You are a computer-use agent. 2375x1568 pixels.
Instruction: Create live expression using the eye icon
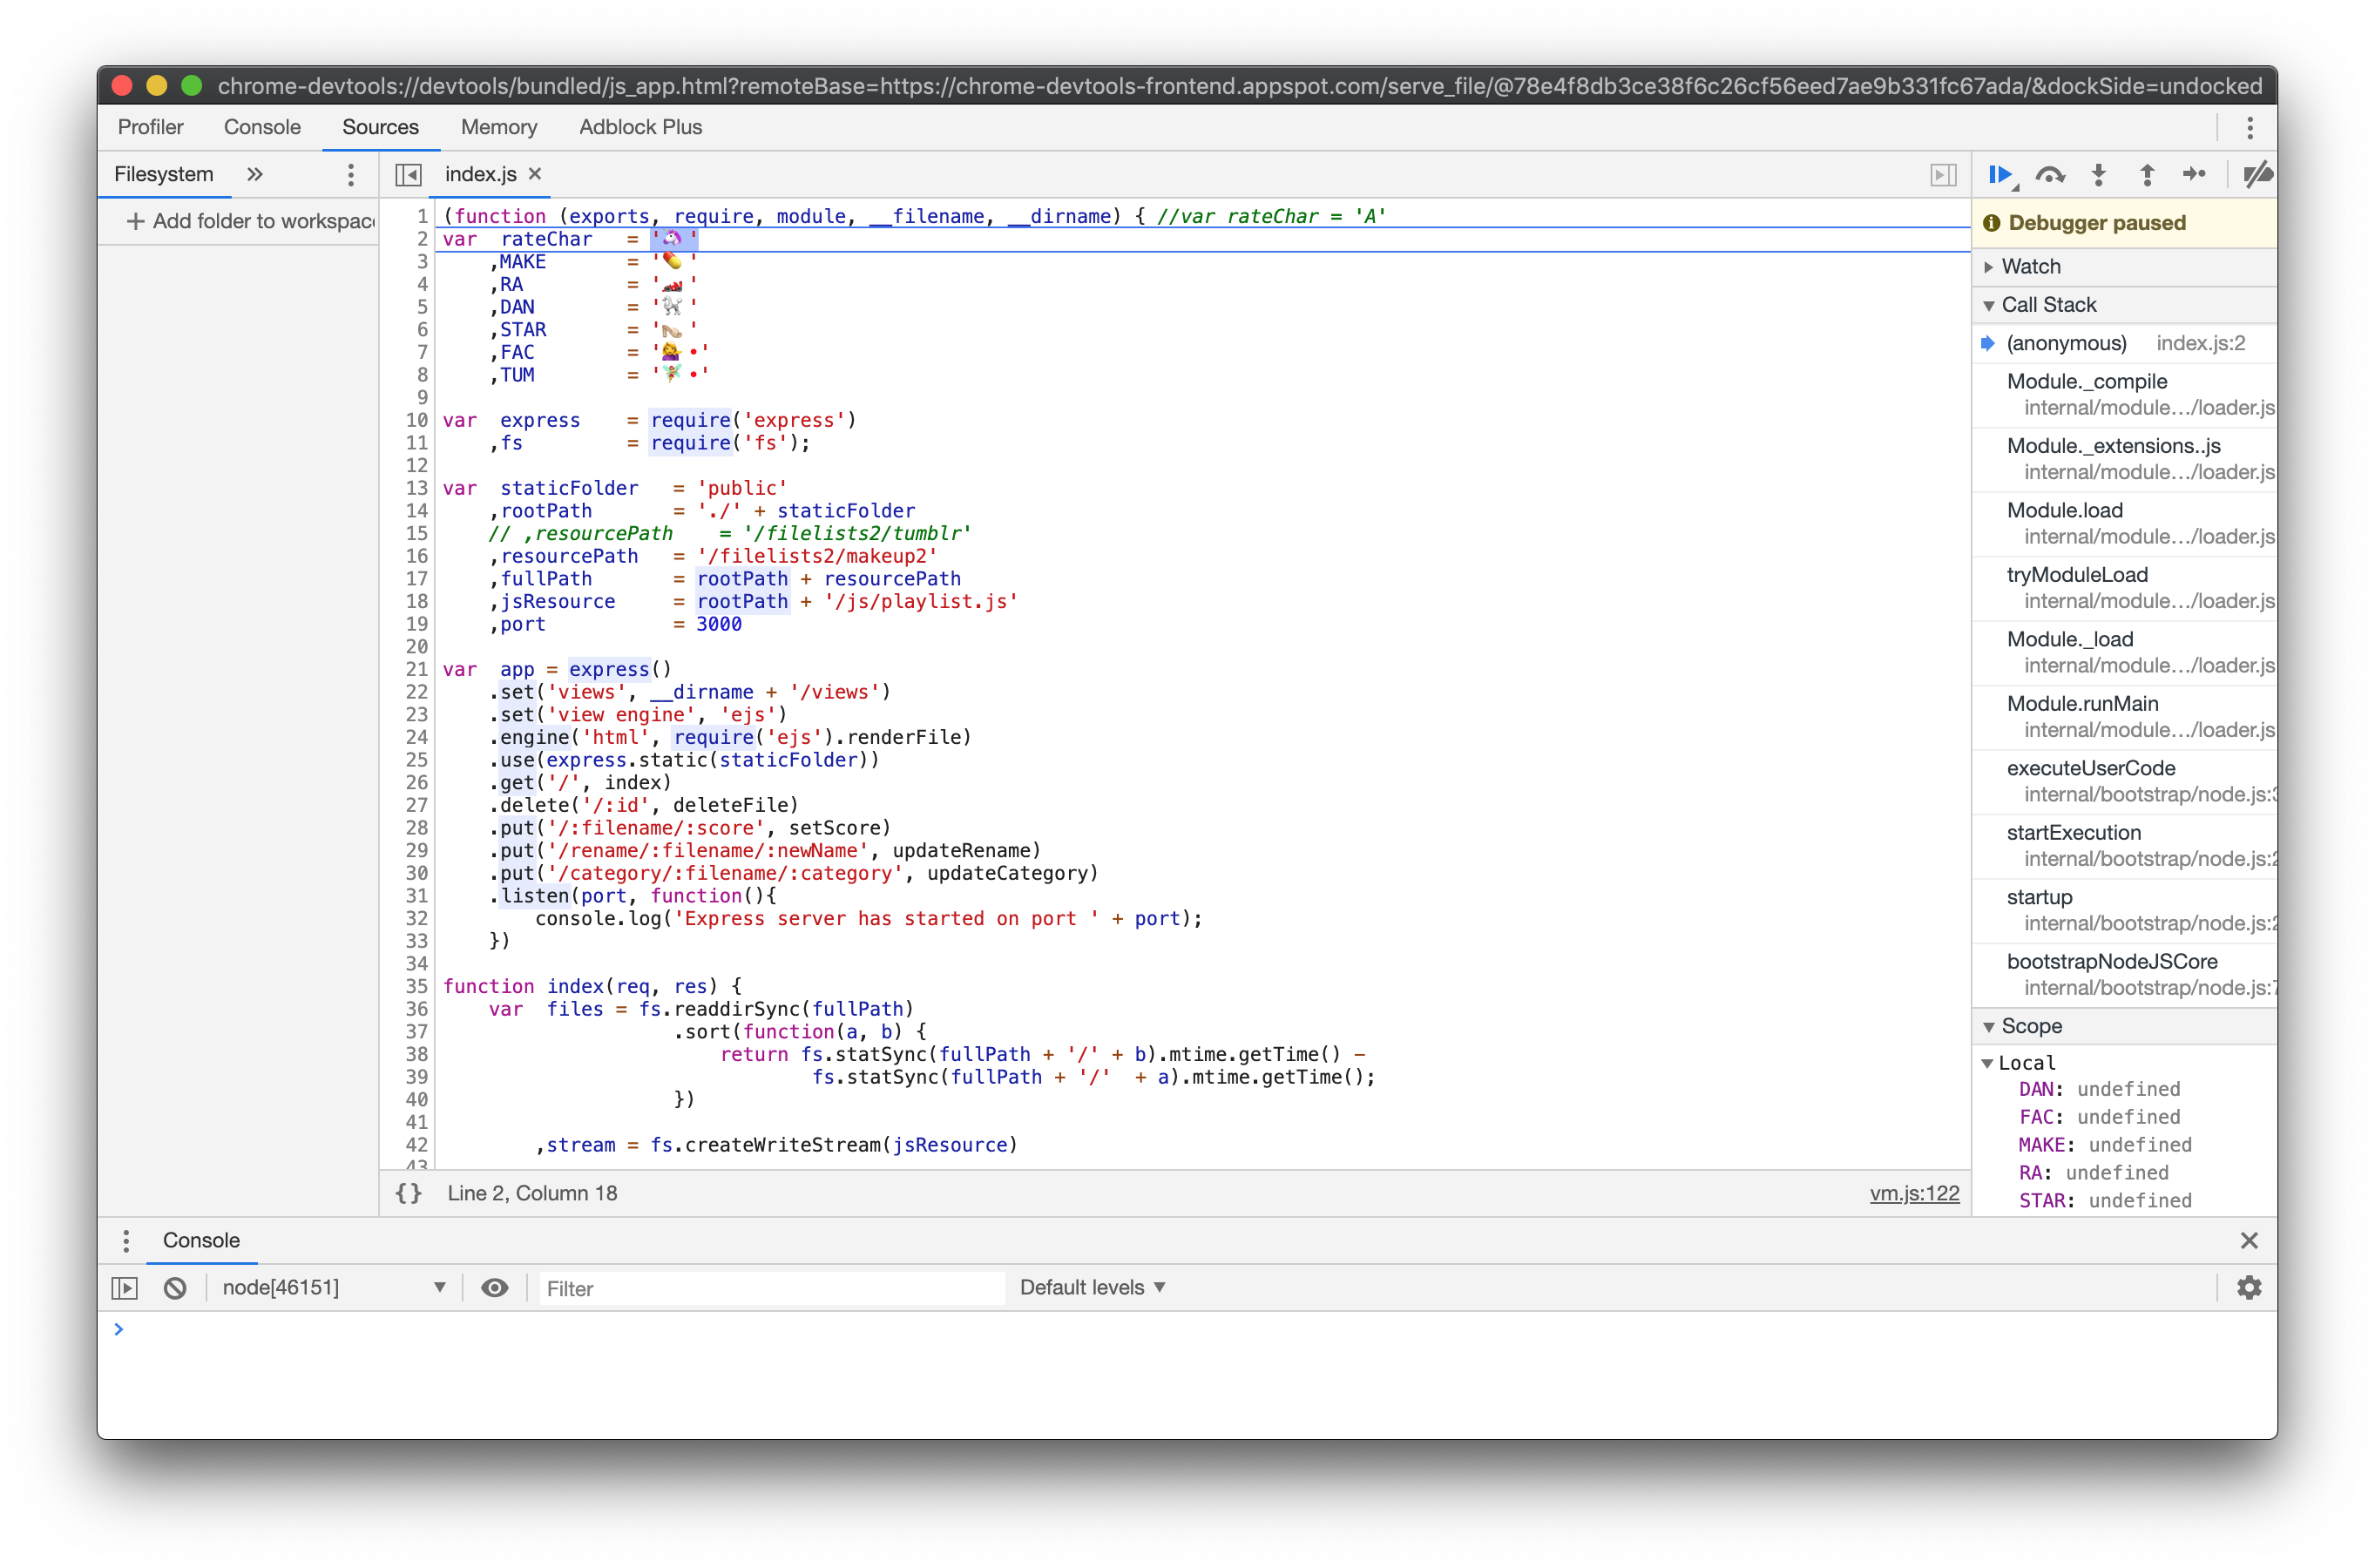pyautogui.click(x=494, y=1288)
